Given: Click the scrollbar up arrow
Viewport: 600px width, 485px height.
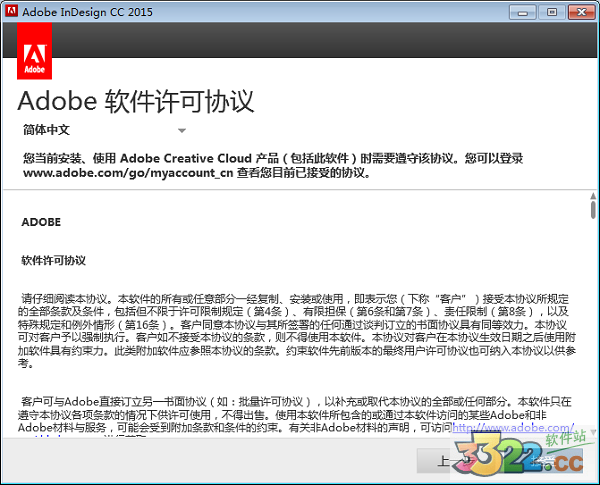Looking at the screenshot, I should 593,196.
